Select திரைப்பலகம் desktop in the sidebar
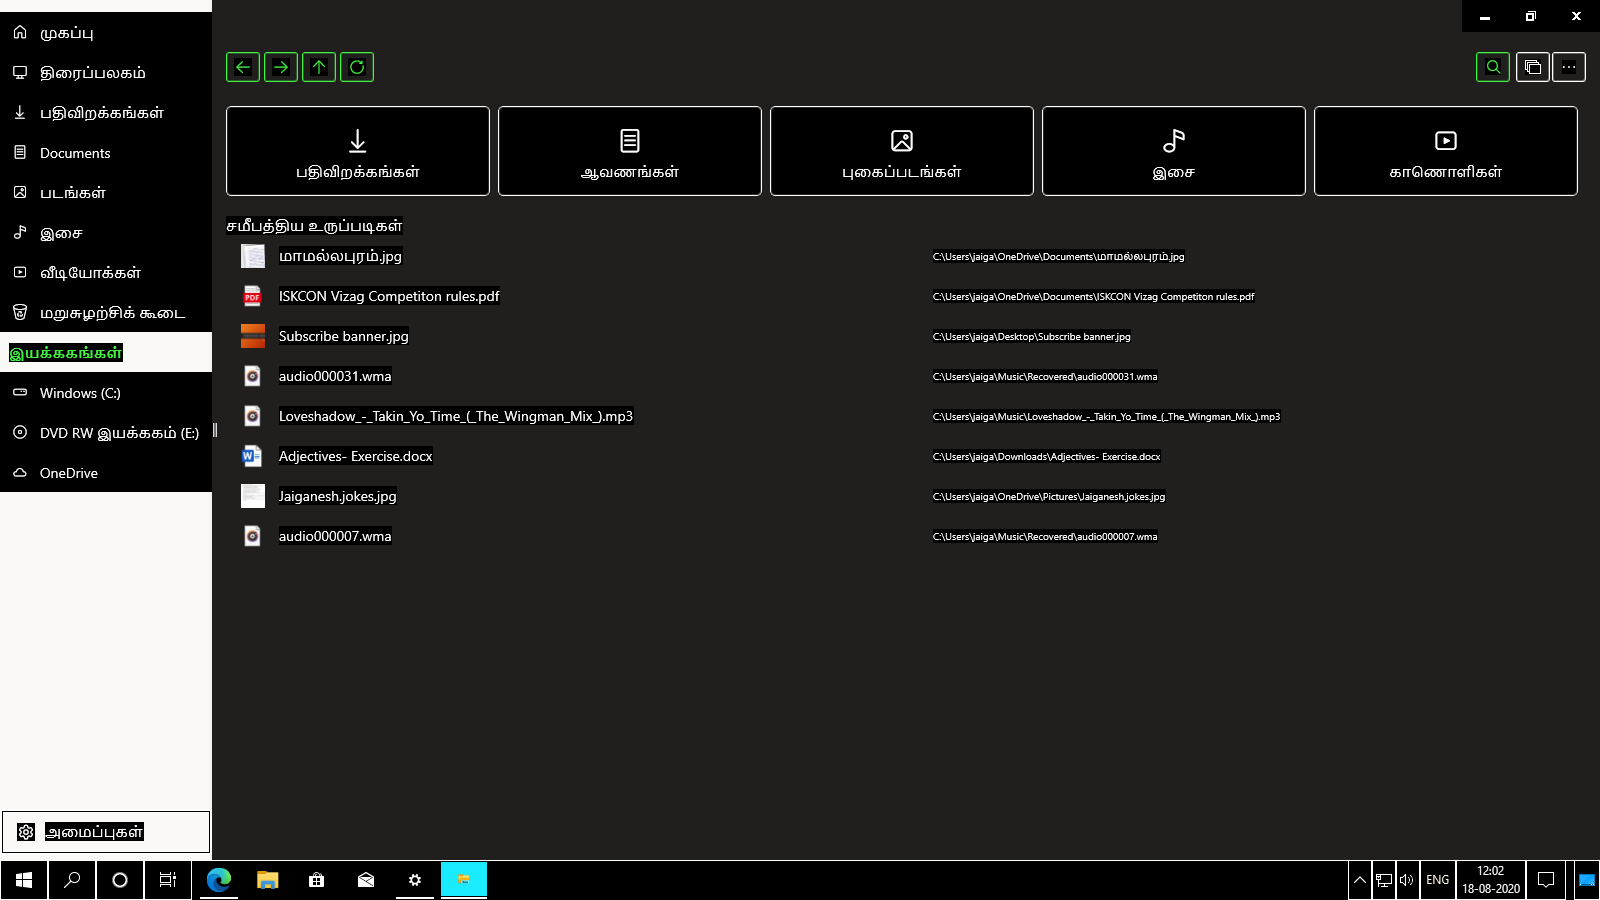This screenshot has height=900, width=1600. click(106, 72)
